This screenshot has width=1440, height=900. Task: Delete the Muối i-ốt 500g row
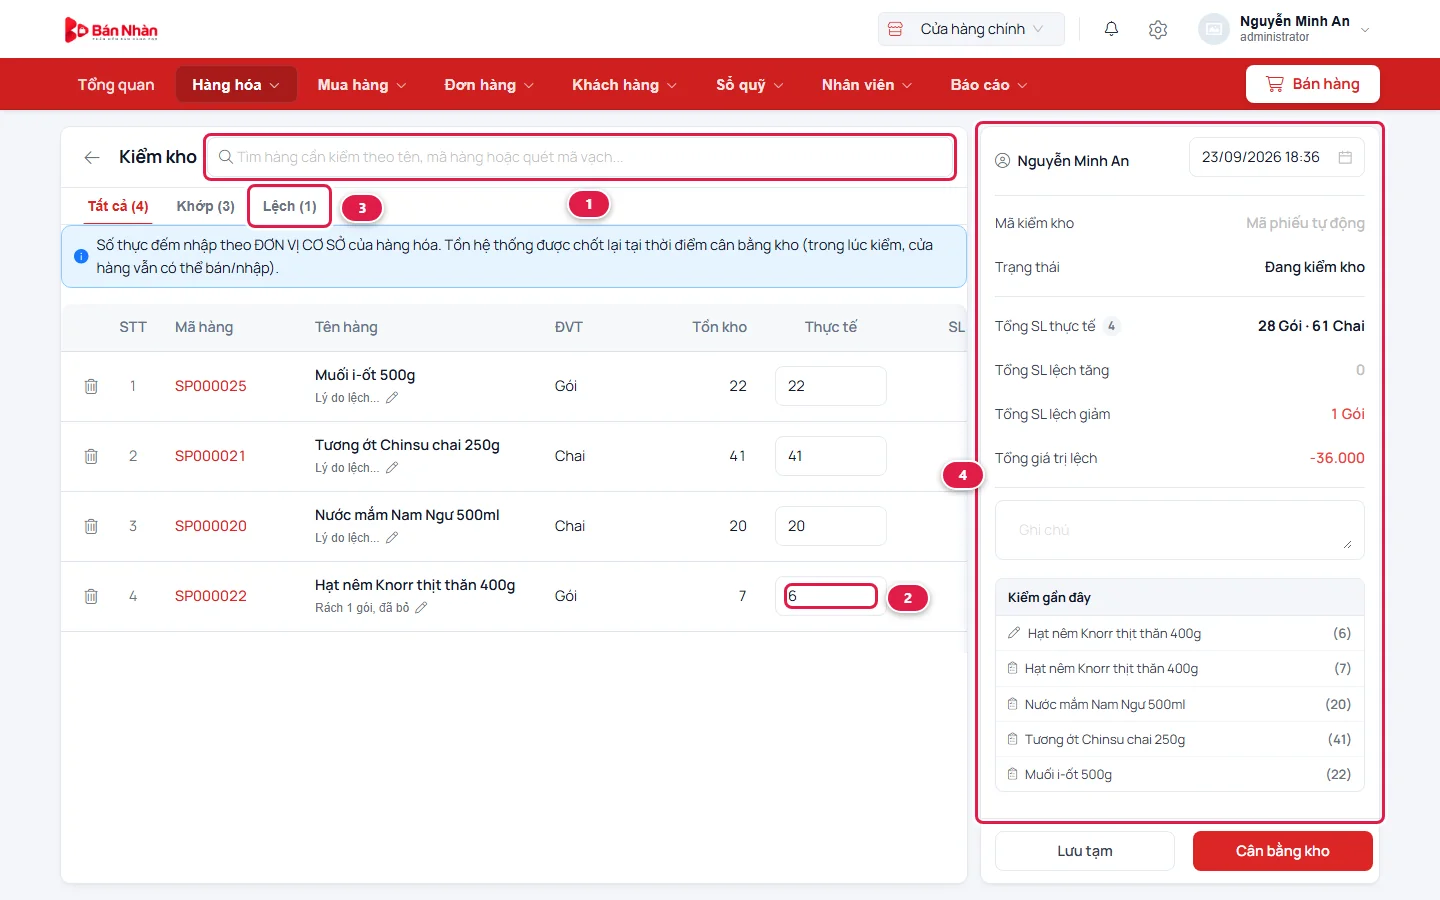[x=91, y=386]
